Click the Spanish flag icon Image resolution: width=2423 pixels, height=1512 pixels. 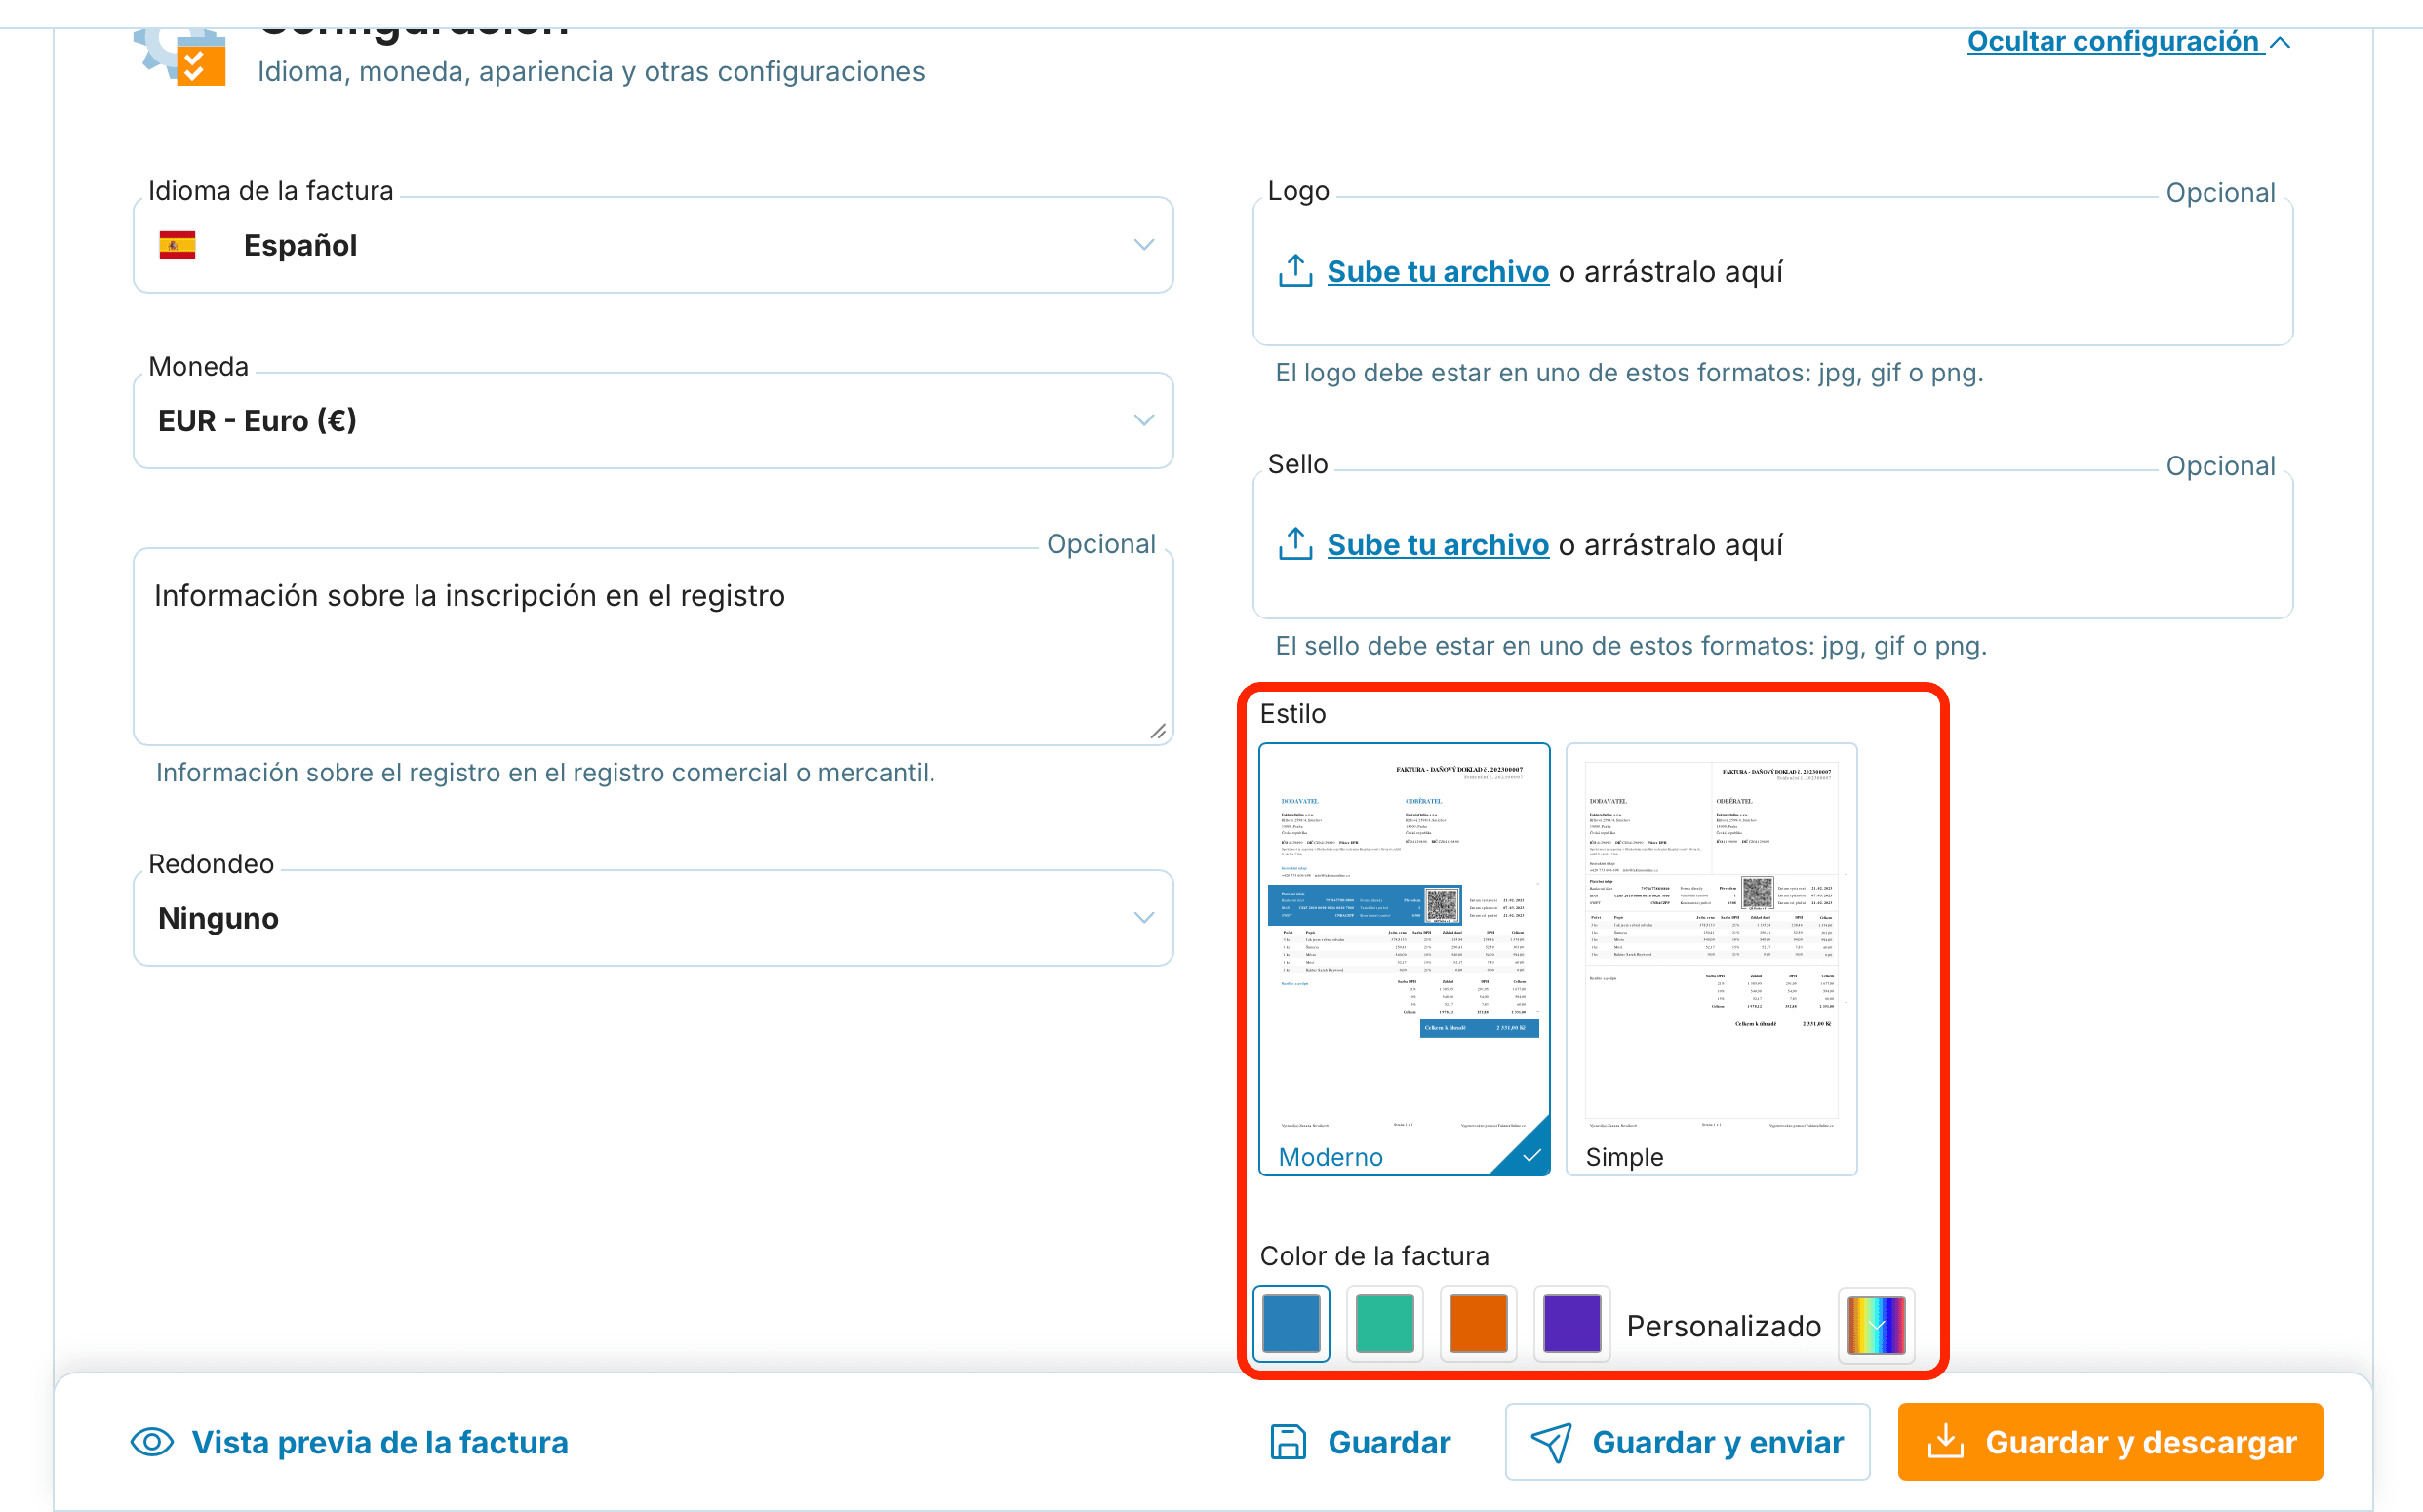tap(177, 245)
